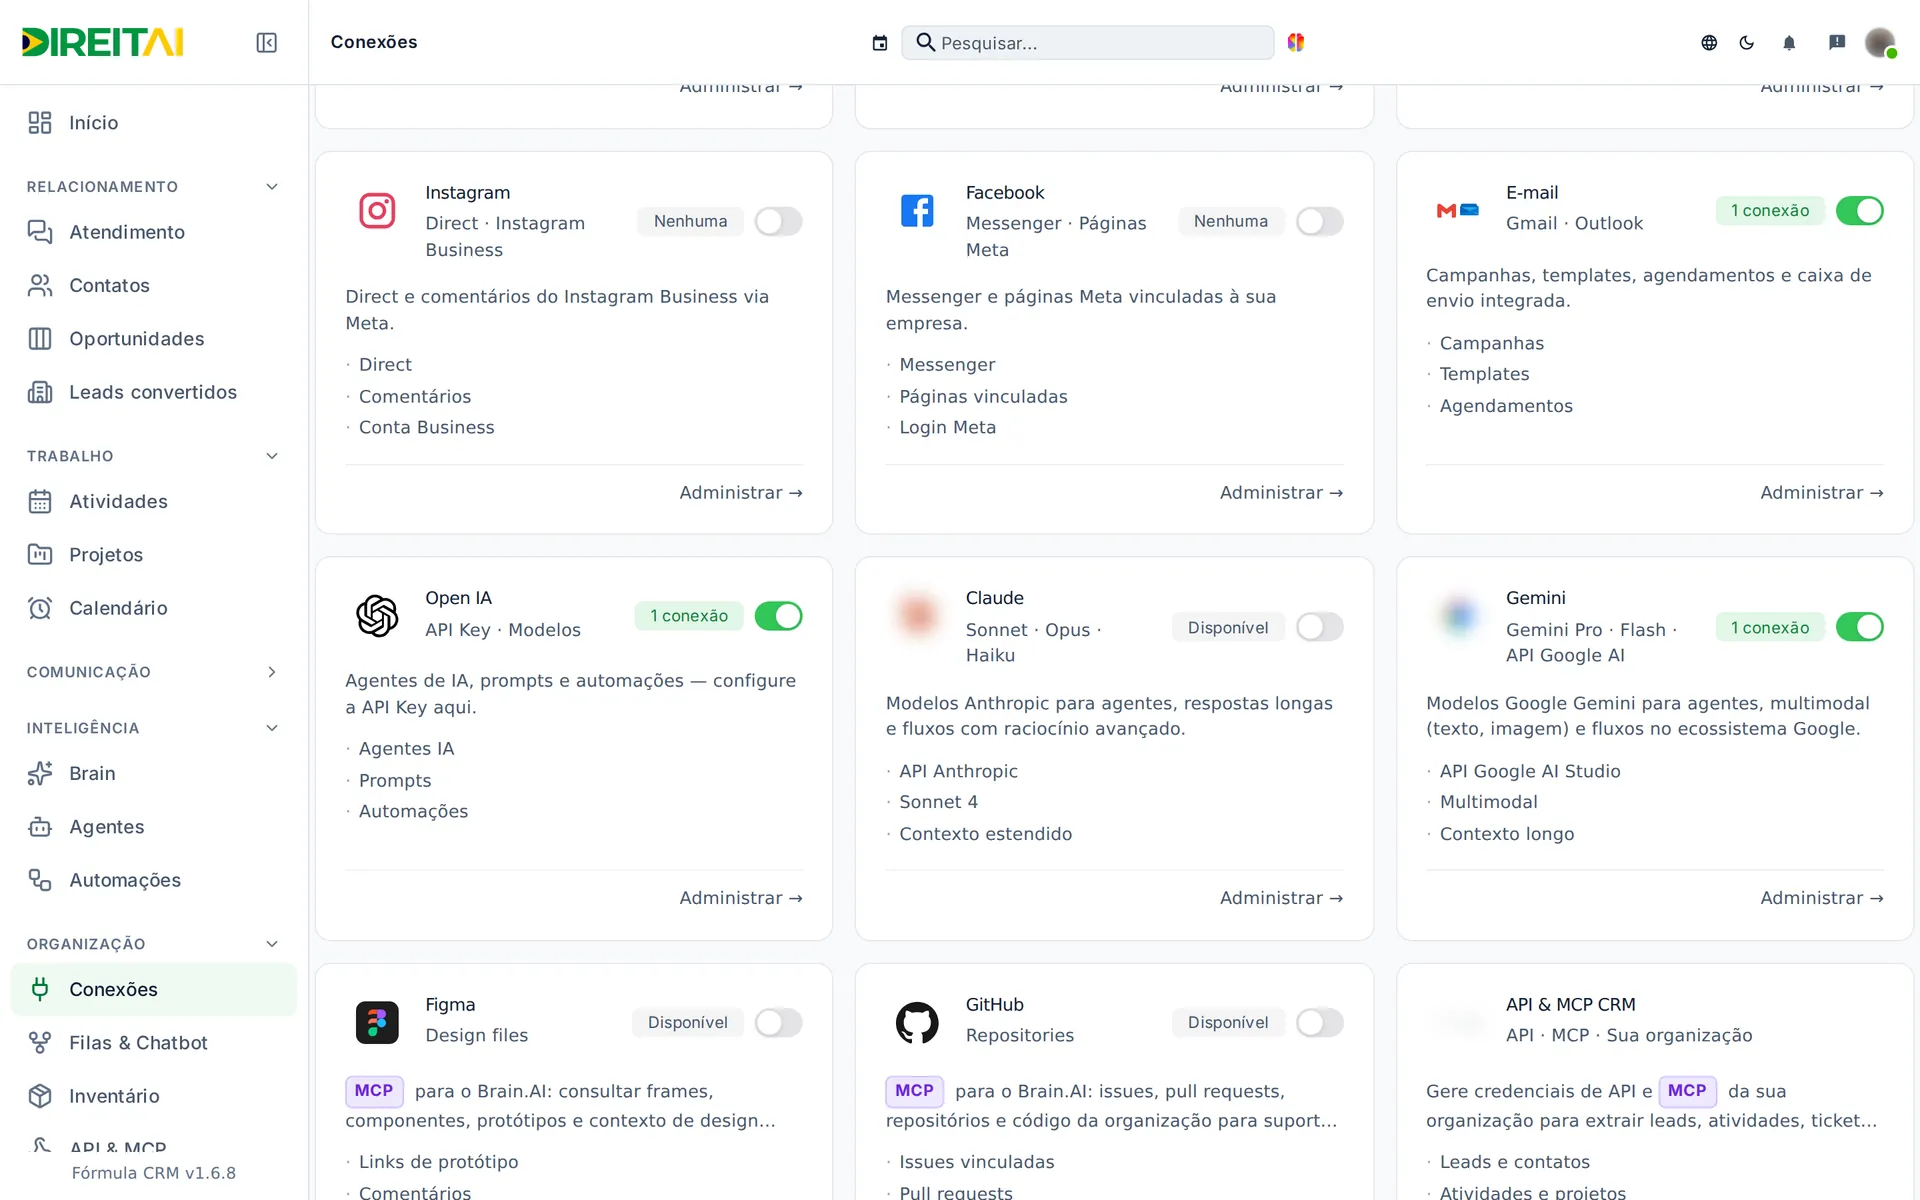Click the OpenAI logo icon

pyautogui.click(x=377, y=616)
